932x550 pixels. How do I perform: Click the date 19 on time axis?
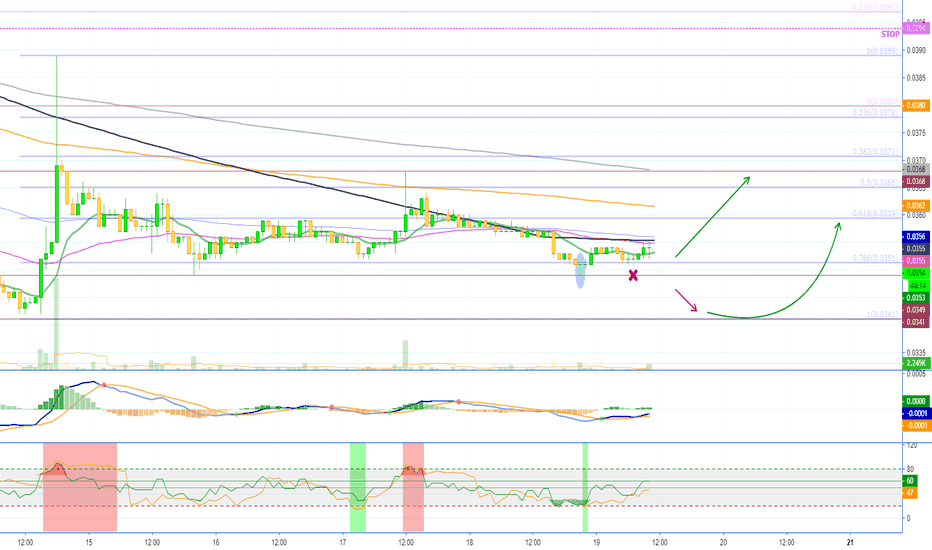coord(596,542)
